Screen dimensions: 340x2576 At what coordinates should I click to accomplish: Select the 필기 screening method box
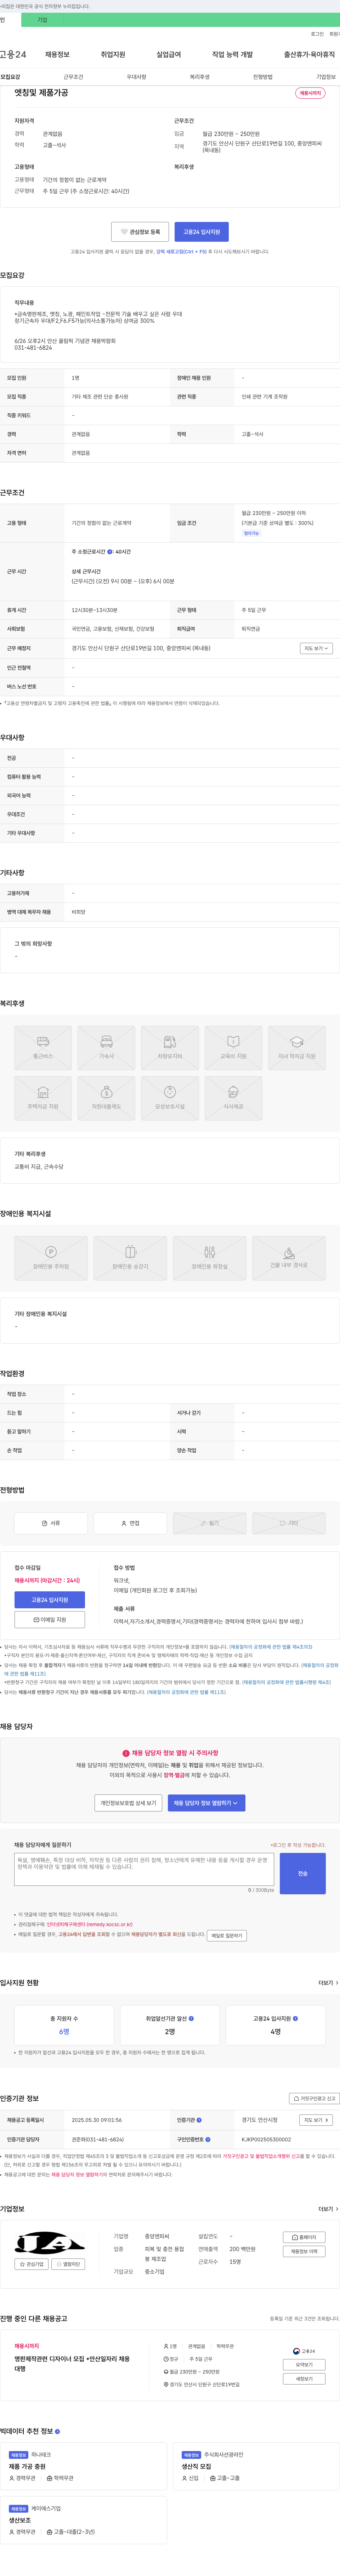pyautogui.click(x=210, y=1523)
